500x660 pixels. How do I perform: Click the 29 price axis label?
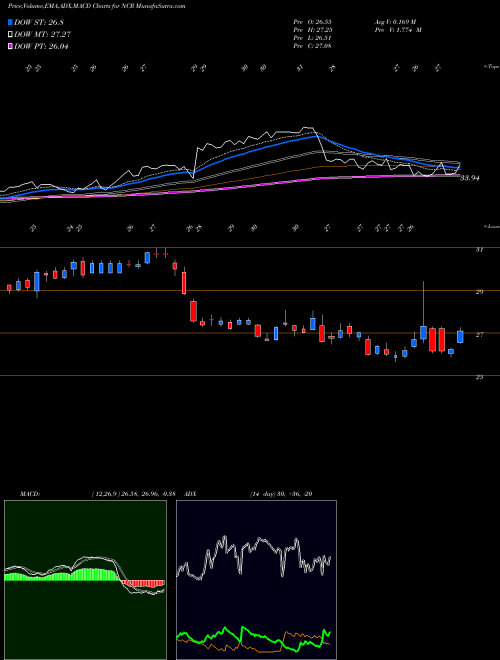pos(479,292)
